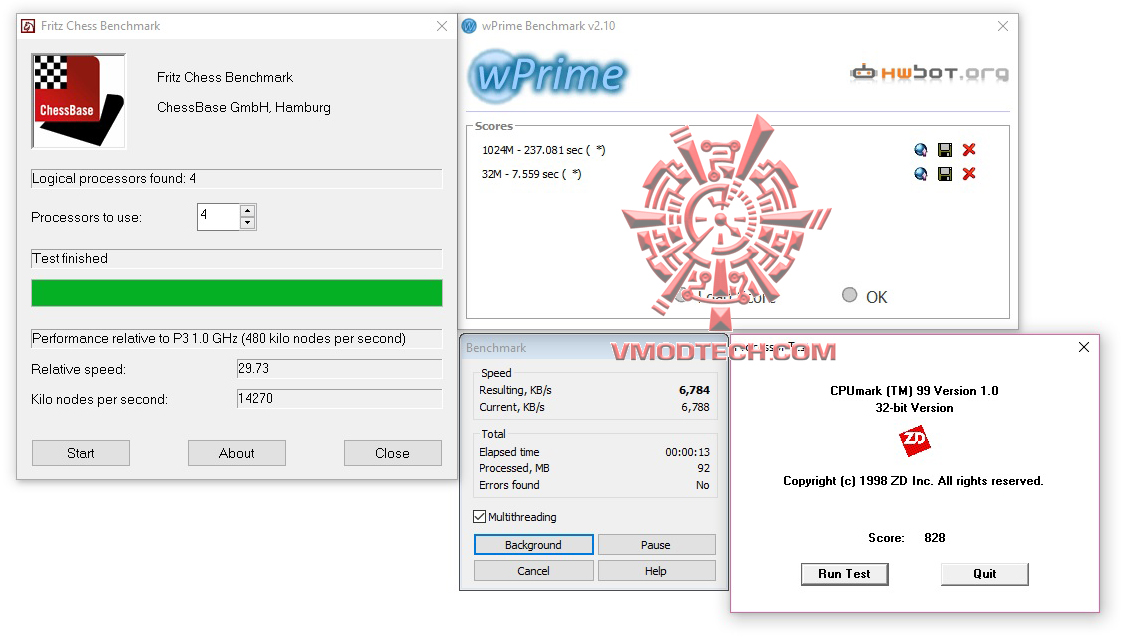
Task: Toggle the Multithreading checkbox
Action: tap(479, 517)
